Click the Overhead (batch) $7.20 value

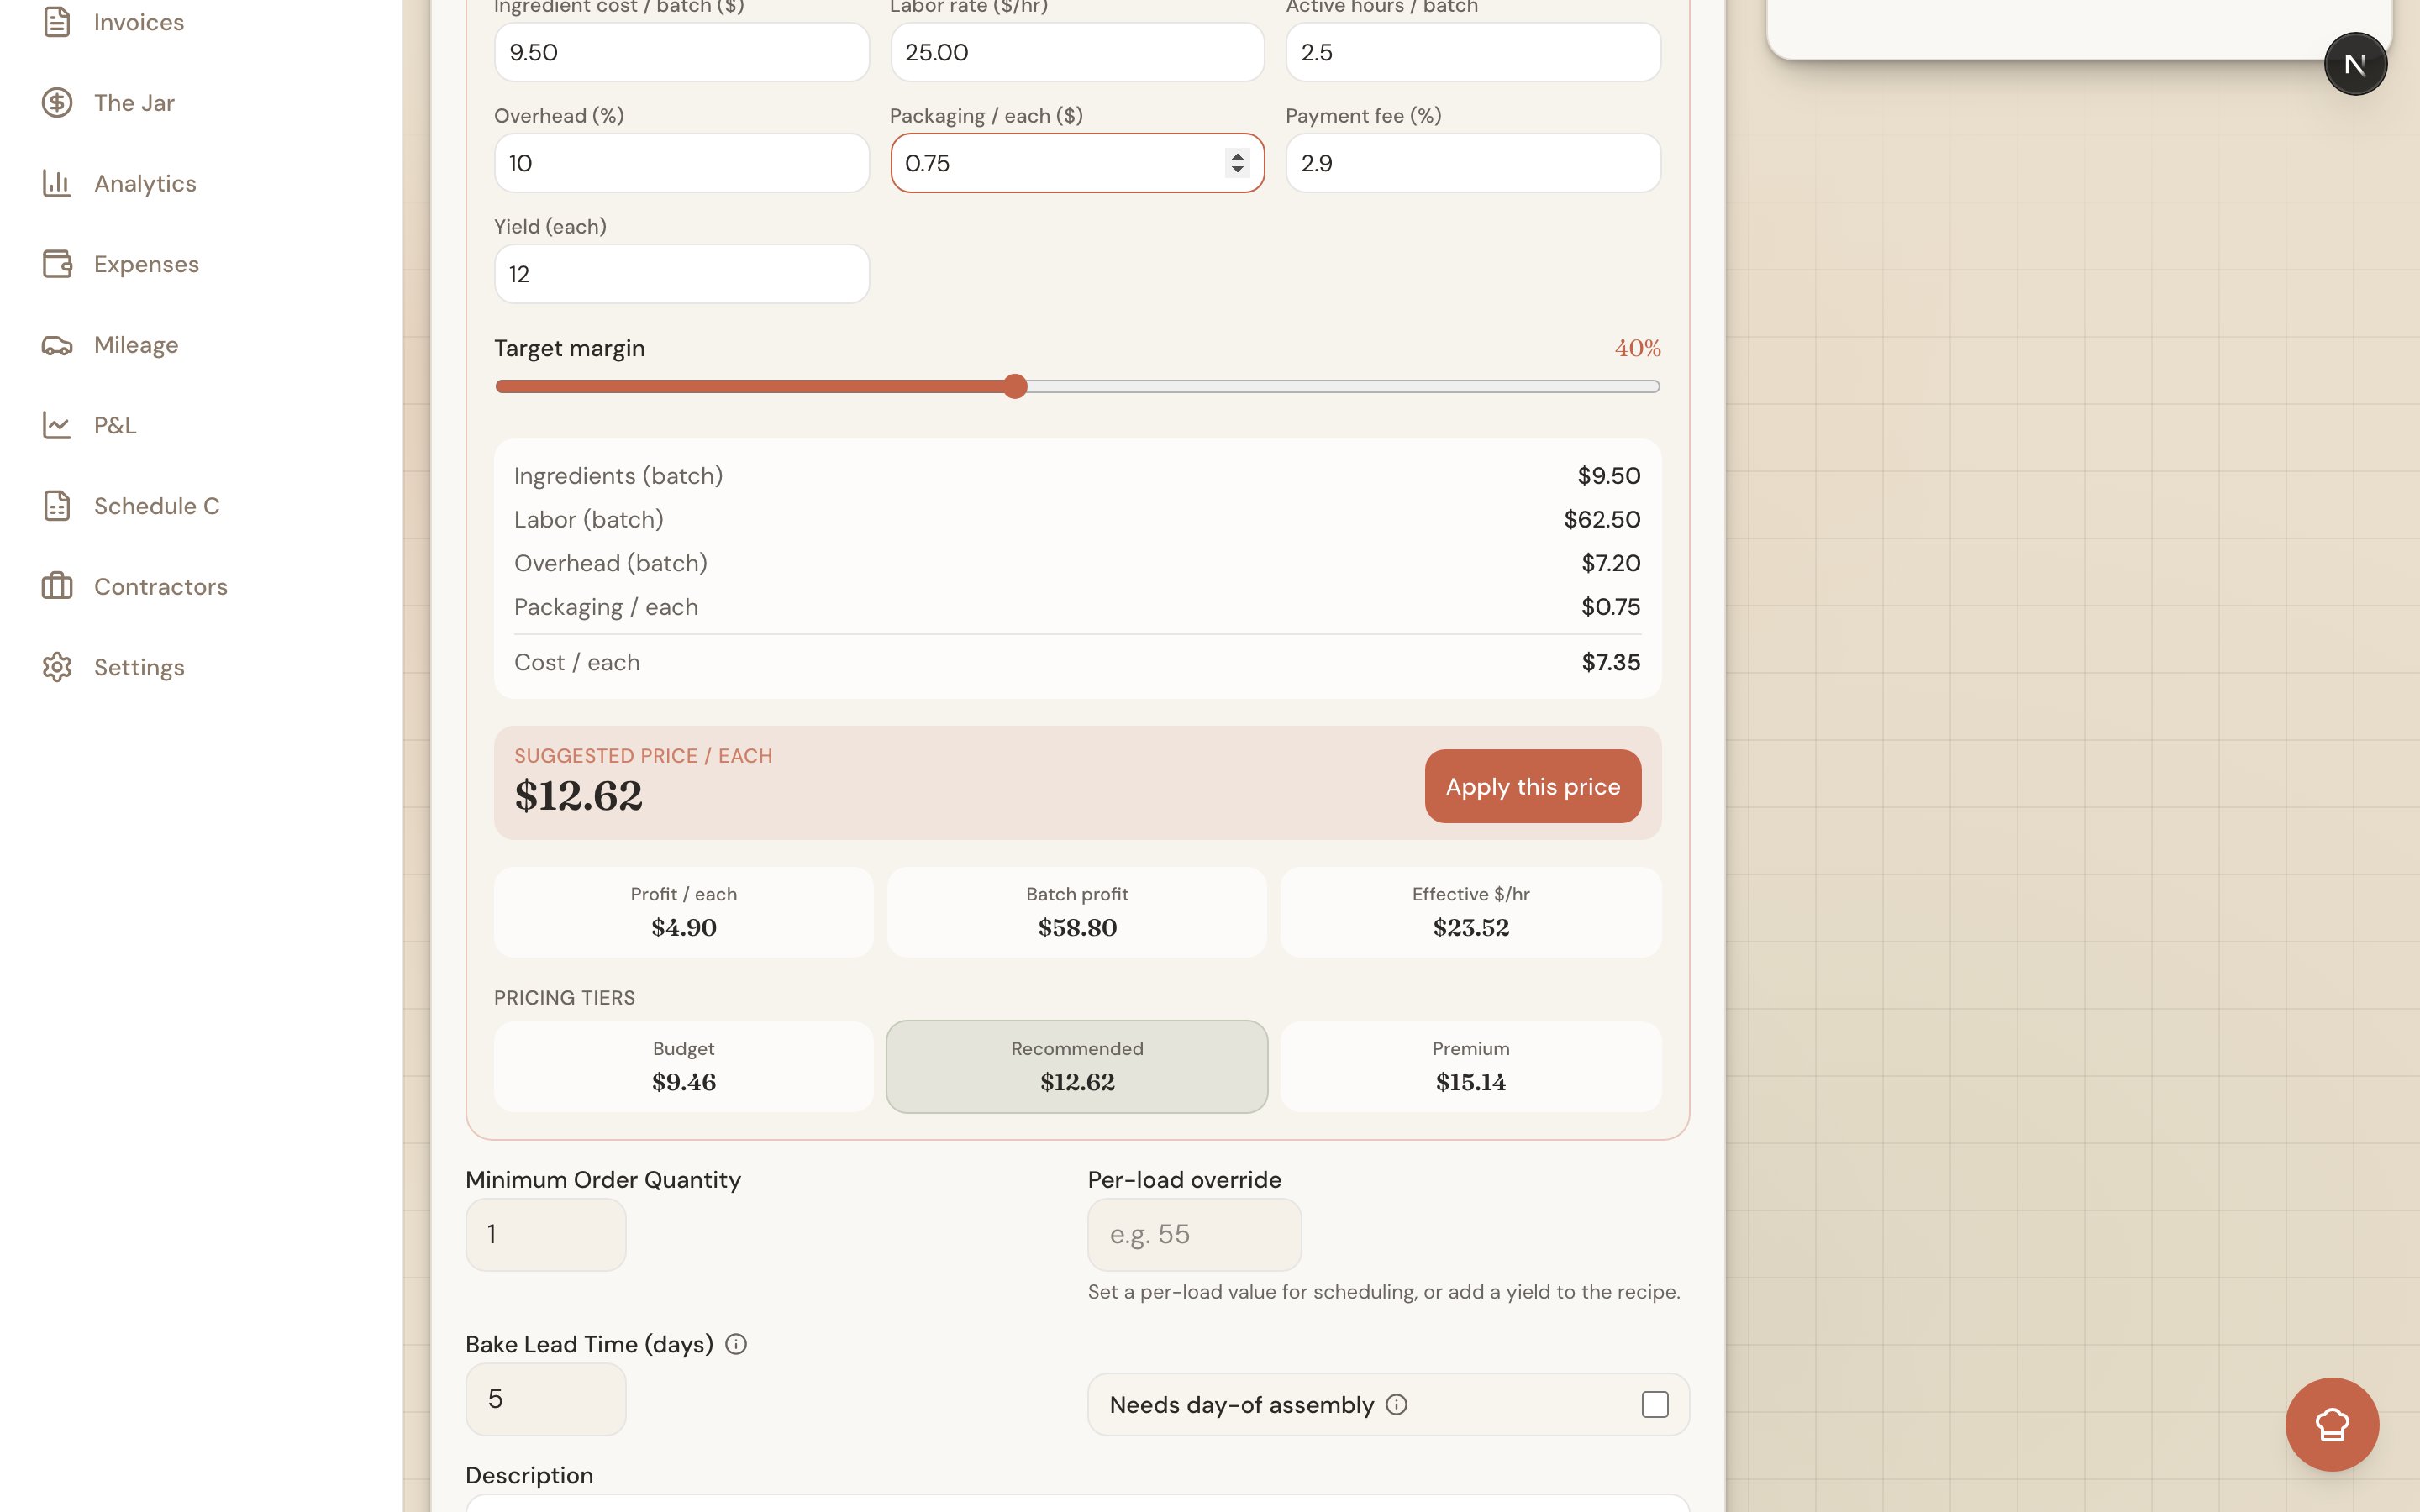point(1611,563)
